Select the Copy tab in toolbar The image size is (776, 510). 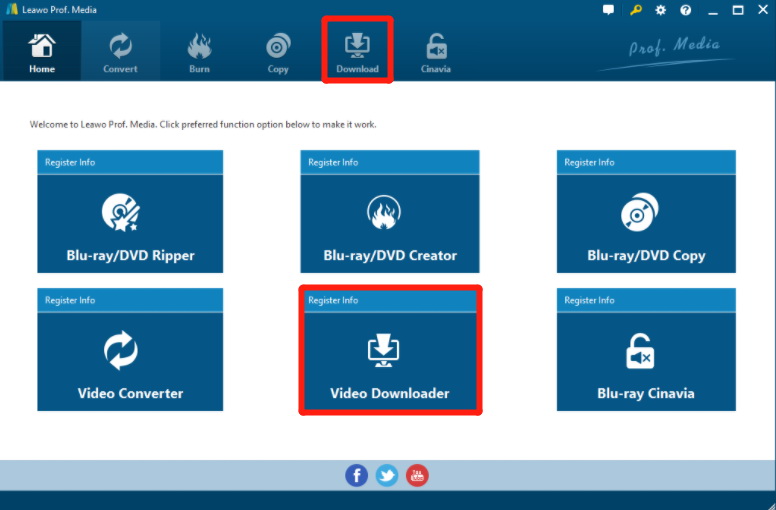tap(278, 52)
